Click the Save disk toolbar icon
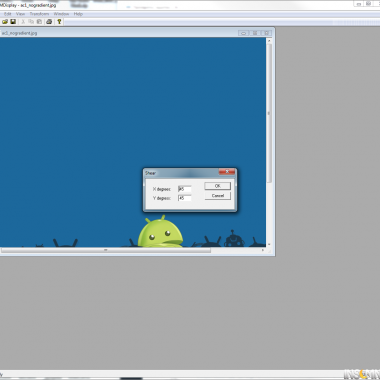 [13, 22]
